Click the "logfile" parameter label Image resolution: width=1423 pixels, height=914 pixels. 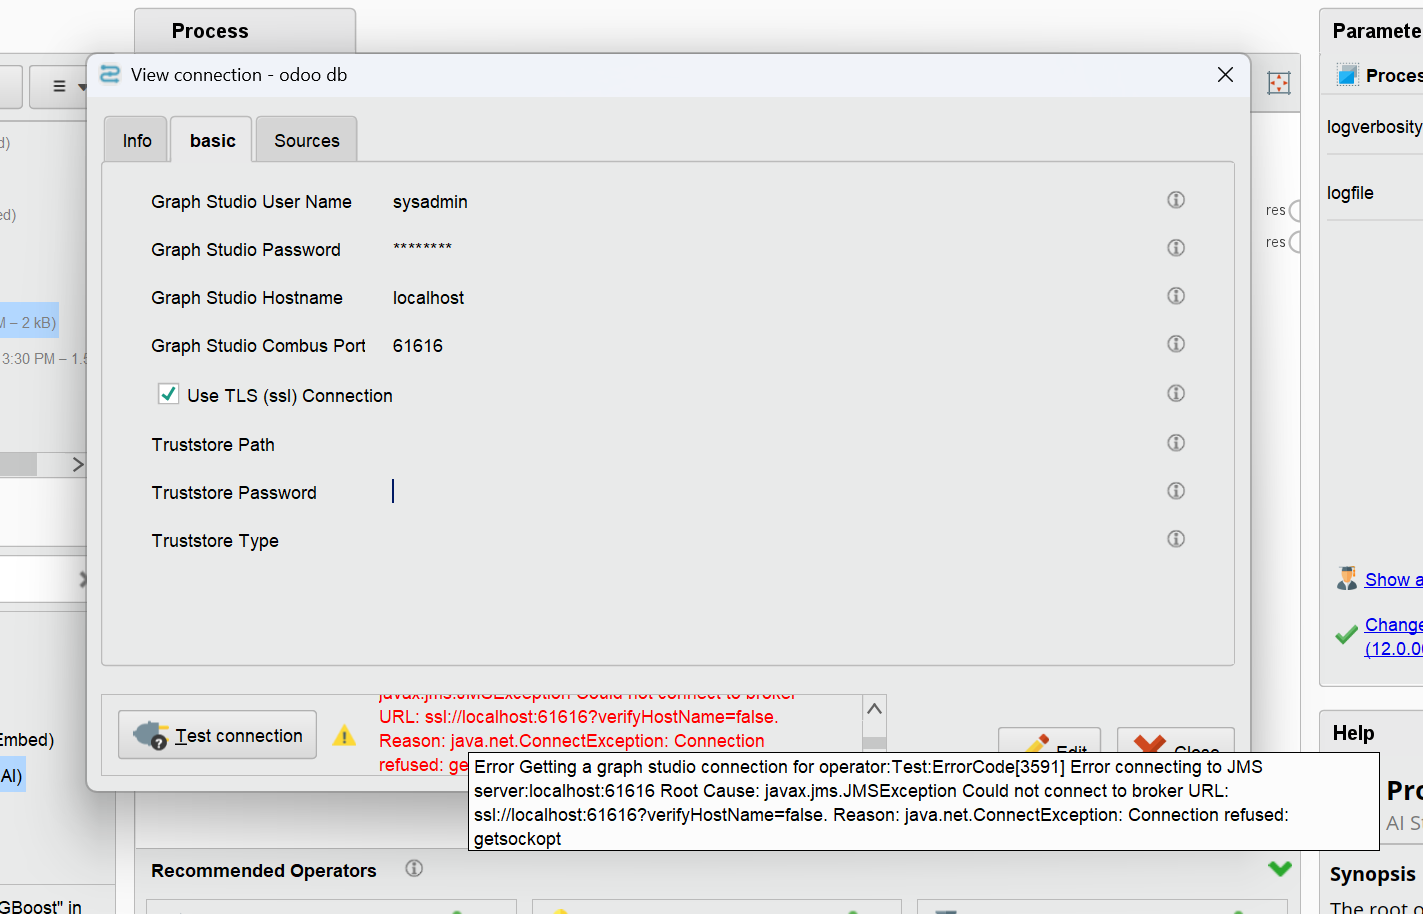[x=1350, y=193]
